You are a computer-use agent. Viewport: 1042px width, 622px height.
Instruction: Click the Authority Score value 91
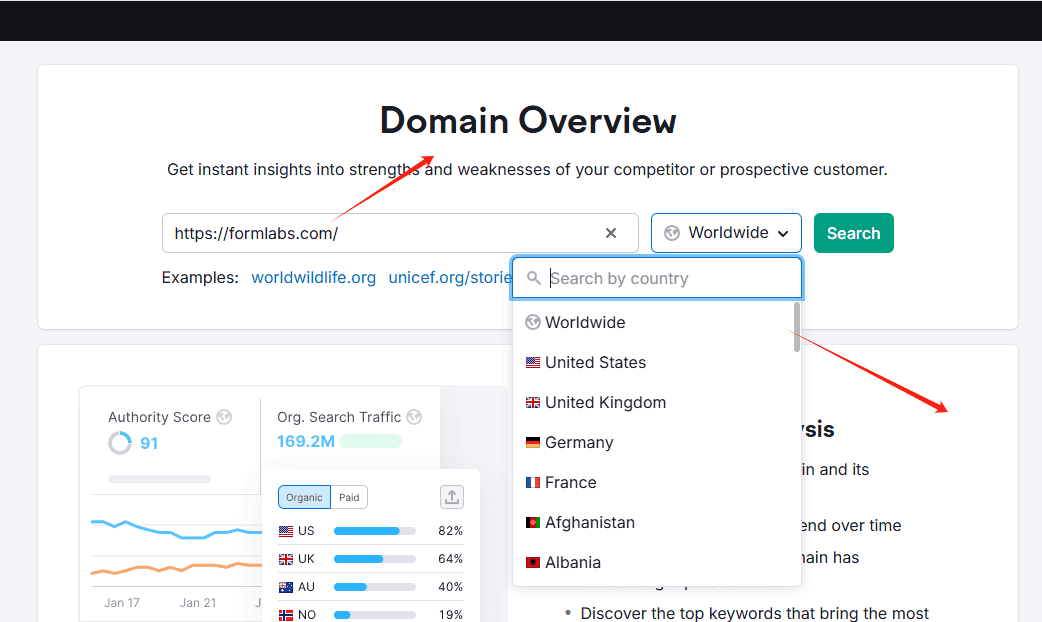[x=149, y=443]
